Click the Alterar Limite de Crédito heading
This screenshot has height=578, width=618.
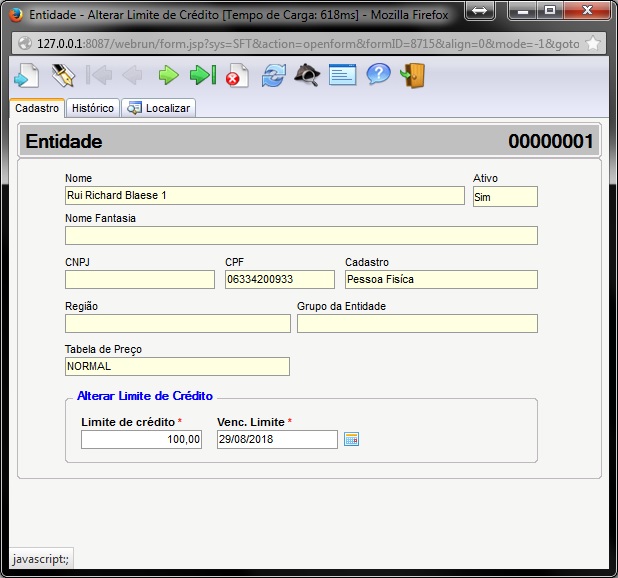[145, 396]
